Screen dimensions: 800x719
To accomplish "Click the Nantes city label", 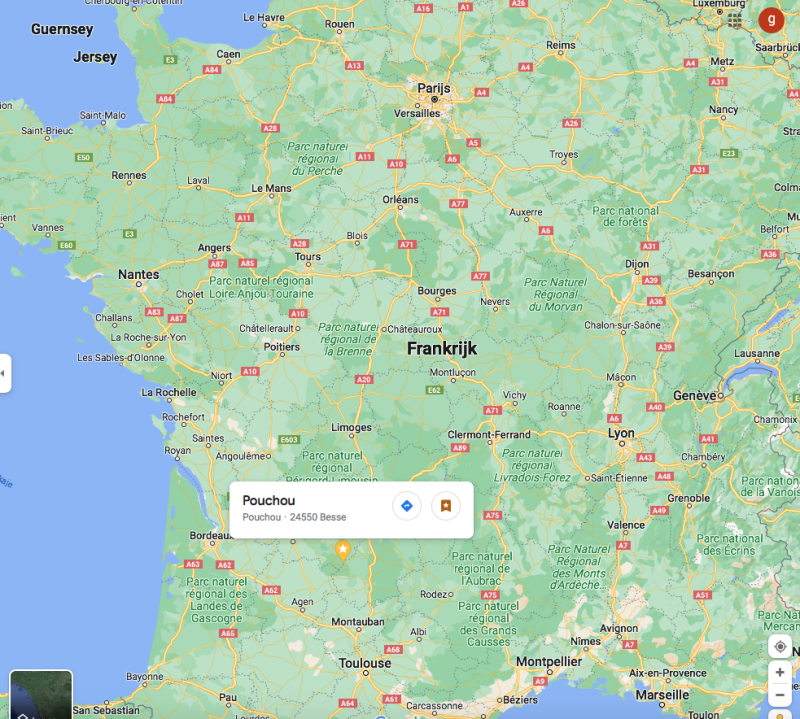I will (x=139, y=275).
